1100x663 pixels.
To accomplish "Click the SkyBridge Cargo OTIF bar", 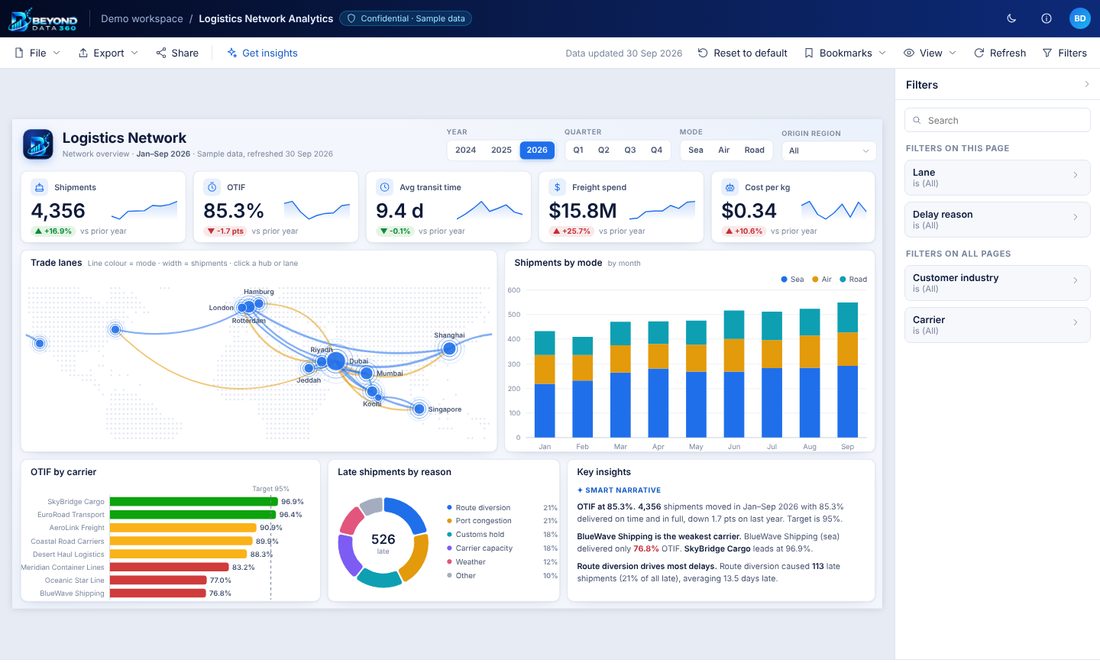I will [194, 502].
